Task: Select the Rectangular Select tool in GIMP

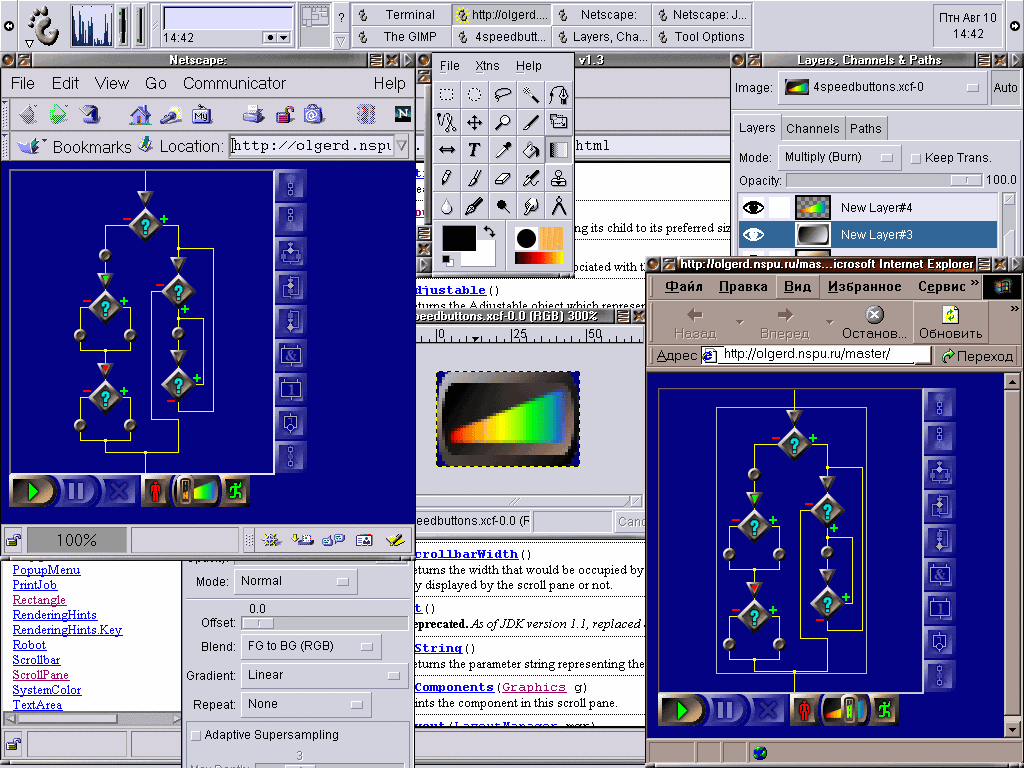Action: 447,95
